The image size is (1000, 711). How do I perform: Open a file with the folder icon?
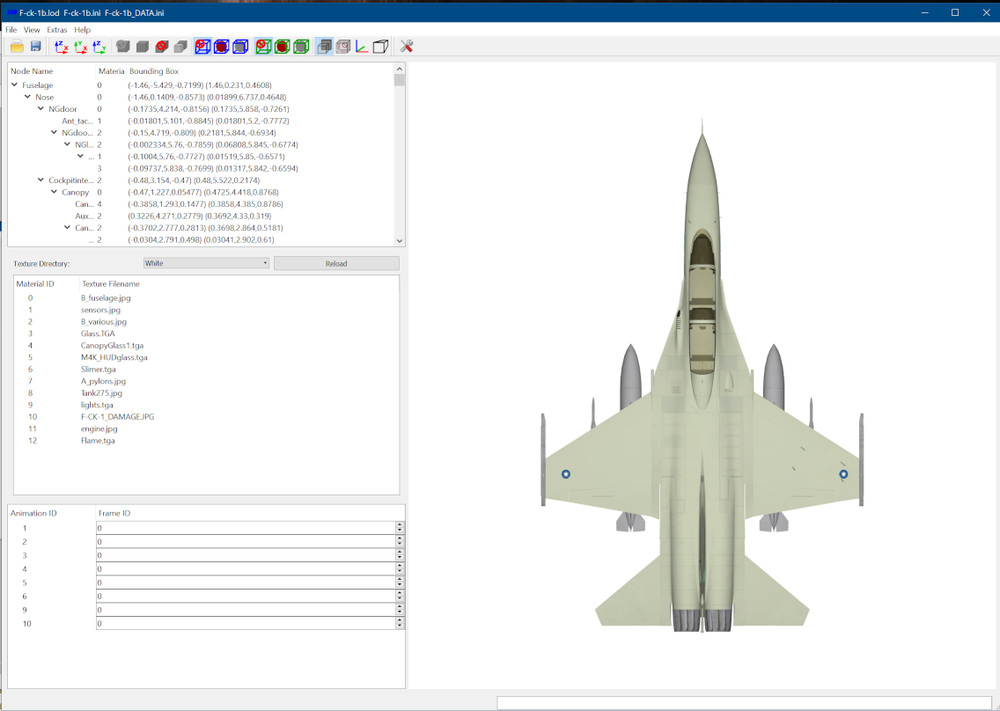pyautogui.click(x=17, y=47)
